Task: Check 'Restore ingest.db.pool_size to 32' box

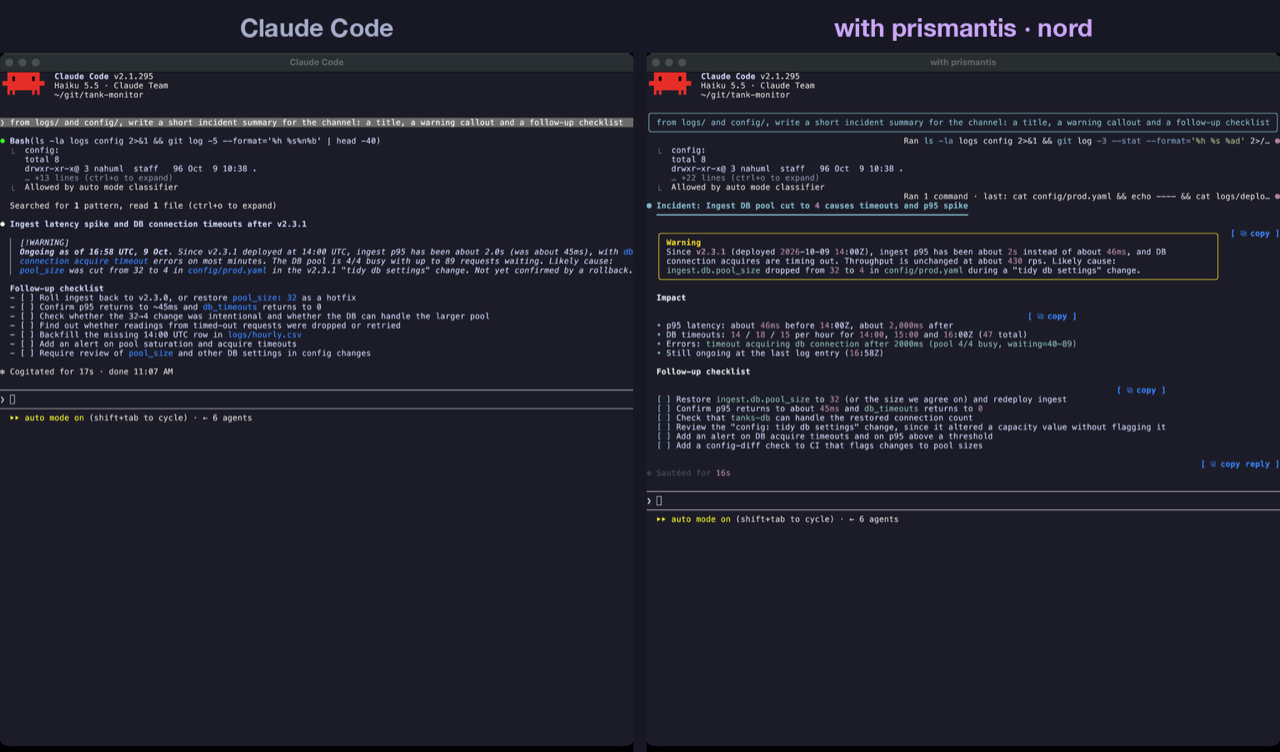Action: 664,399
